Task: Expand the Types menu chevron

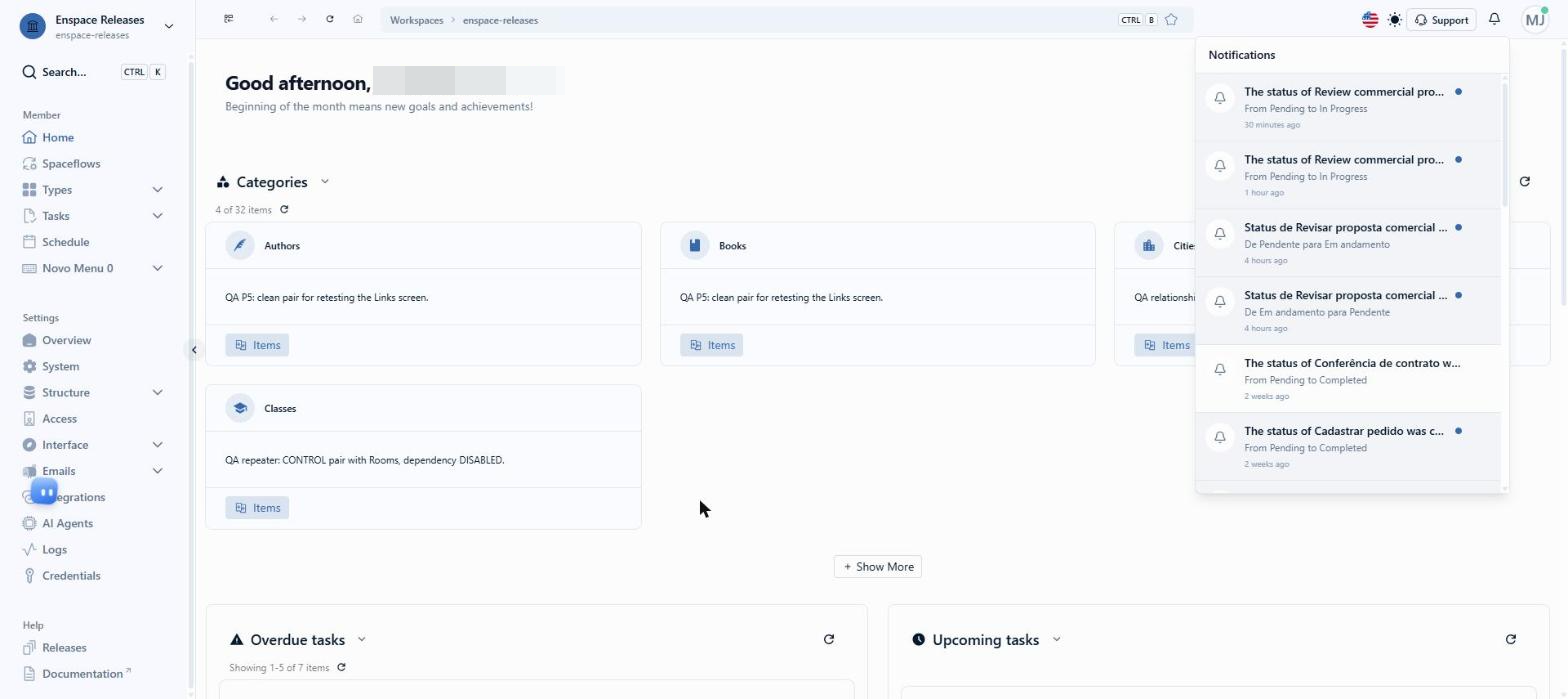Action: point(157,190)
